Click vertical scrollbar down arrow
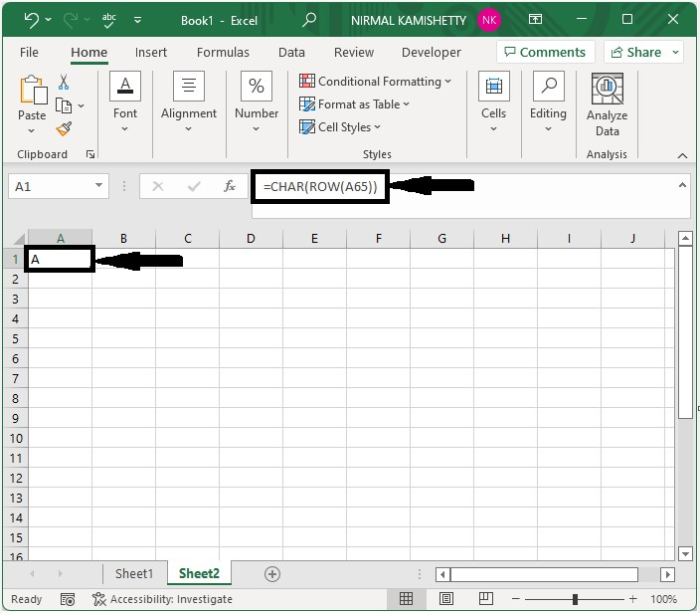Image resolution: width=700 pixels, height=613 pixels. tap(685, 554)
